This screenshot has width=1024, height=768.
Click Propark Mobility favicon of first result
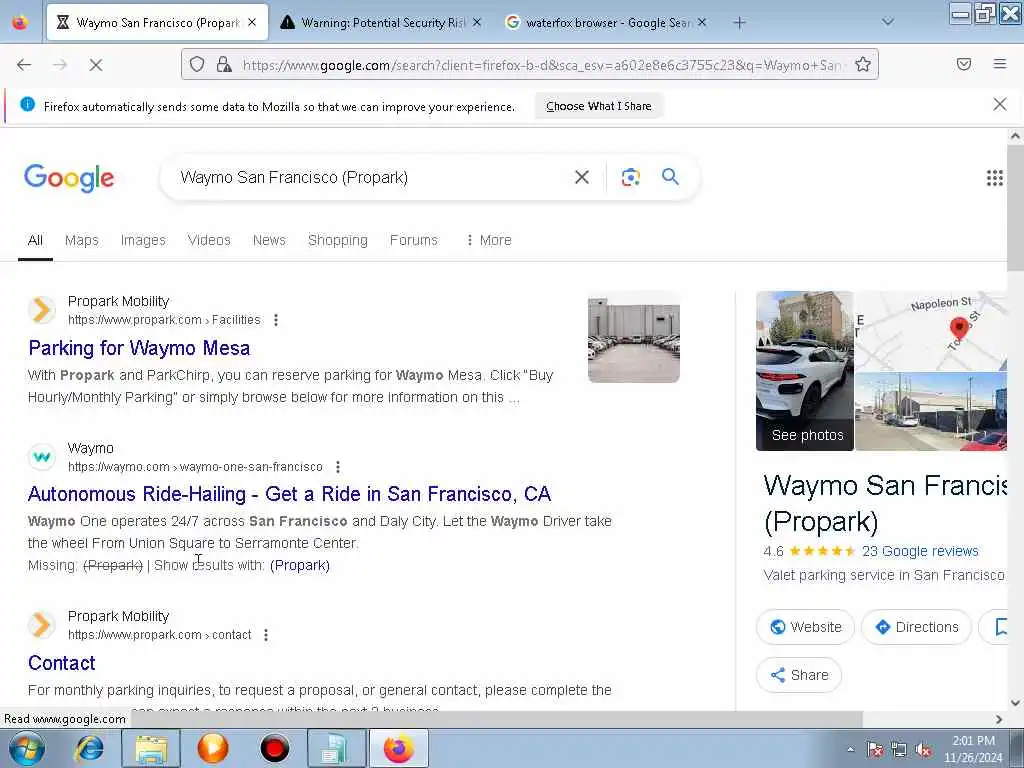click(42, 310)
